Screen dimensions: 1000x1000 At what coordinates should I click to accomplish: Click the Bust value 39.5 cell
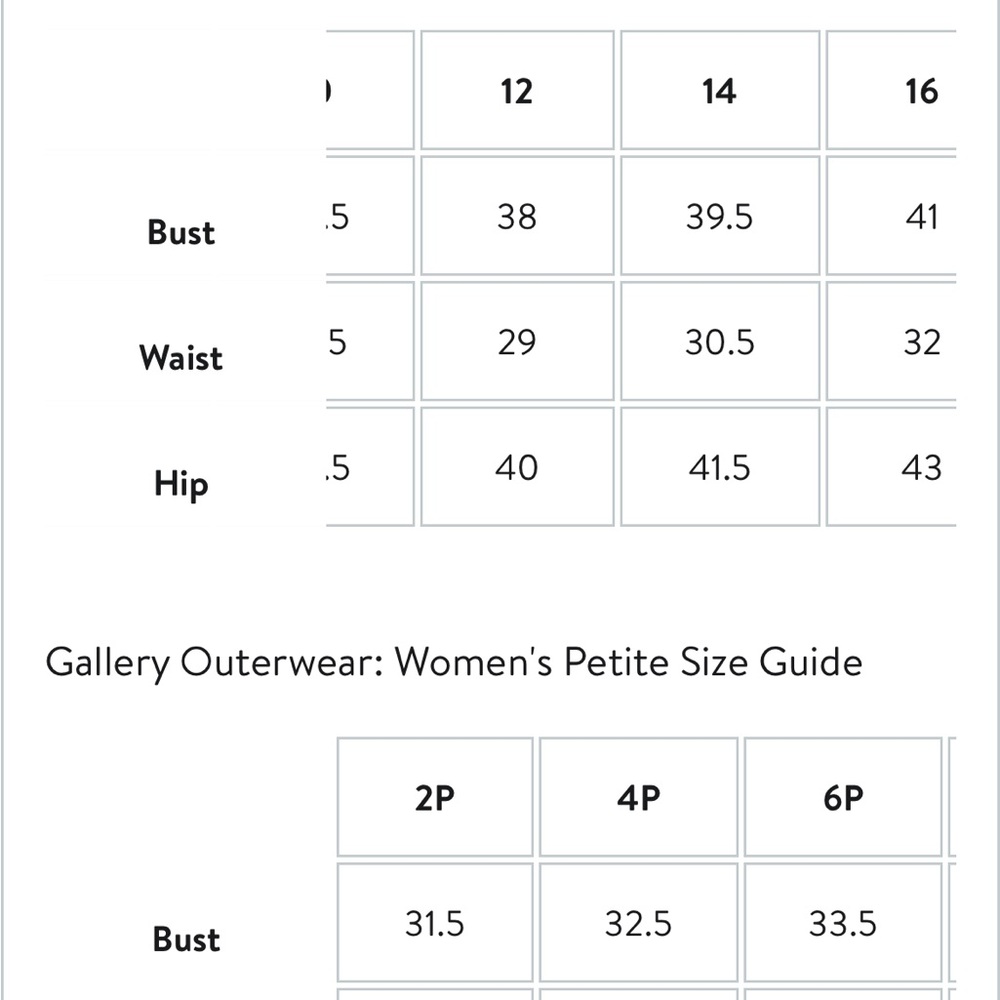[719, 216]
